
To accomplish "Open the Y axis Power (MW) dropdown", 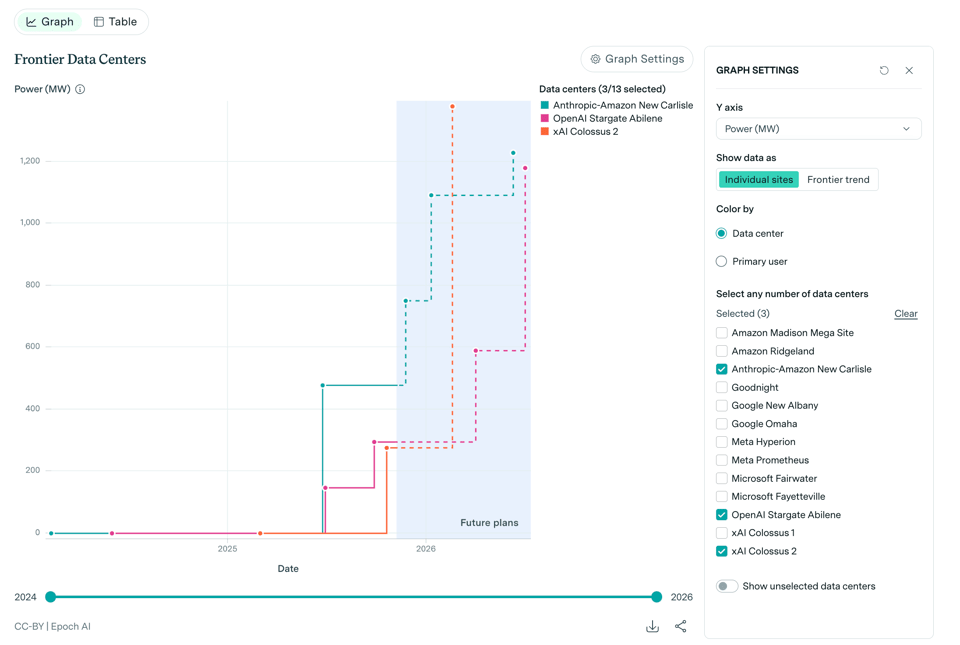I will coord(818,129).
